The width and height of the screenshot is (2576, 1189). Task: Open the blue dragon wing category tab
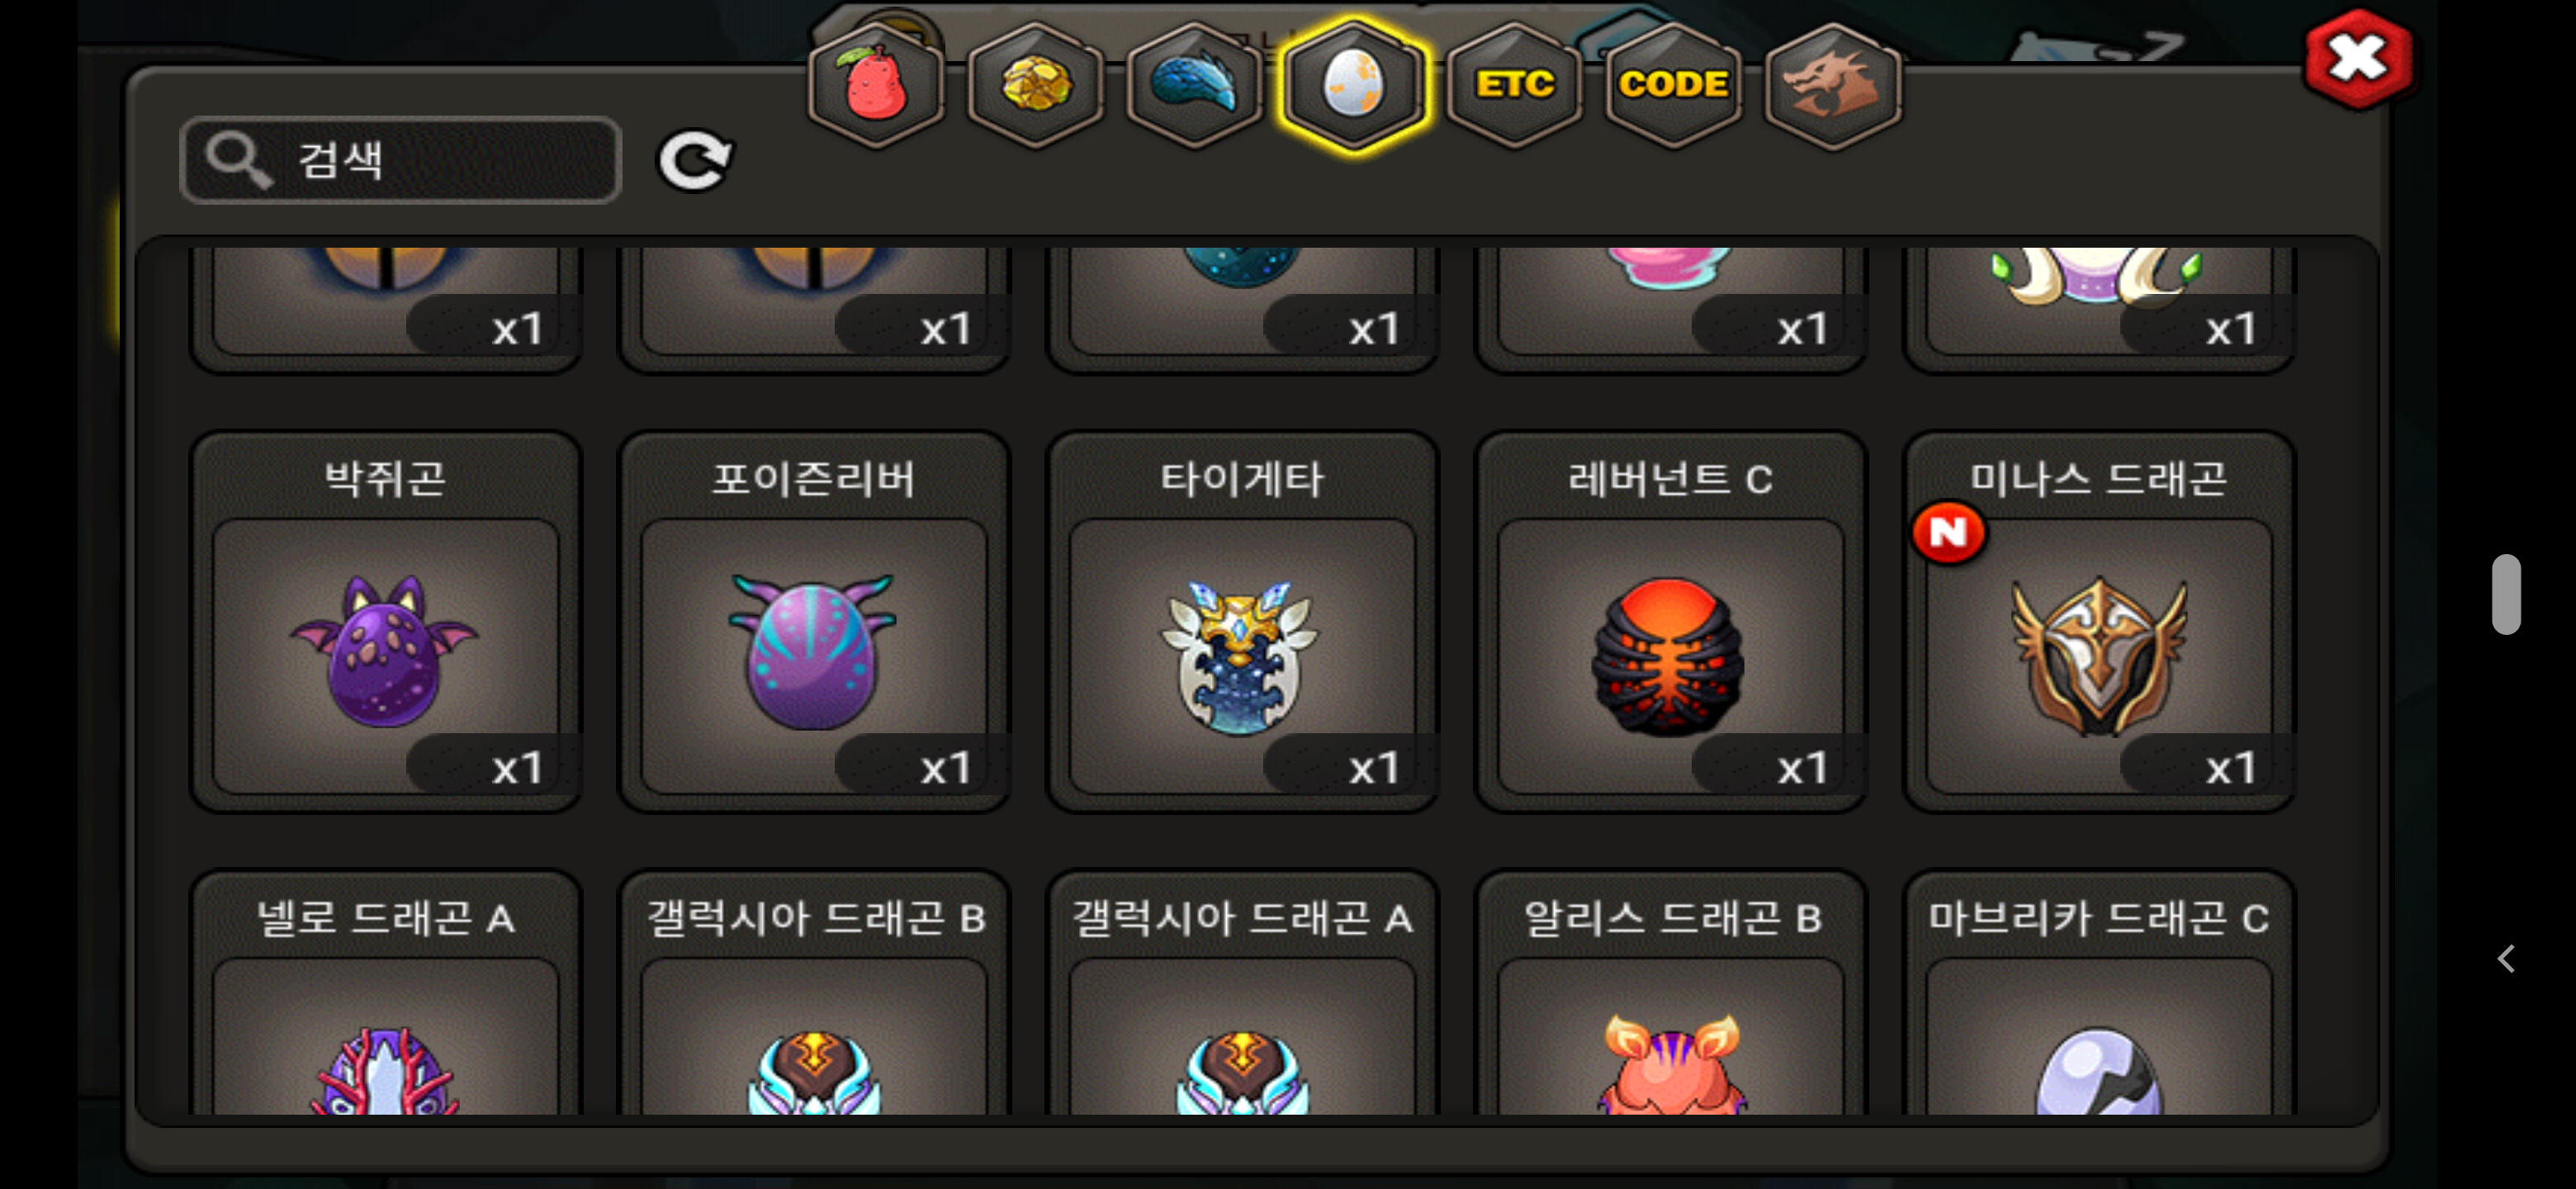pos(1194,86)
